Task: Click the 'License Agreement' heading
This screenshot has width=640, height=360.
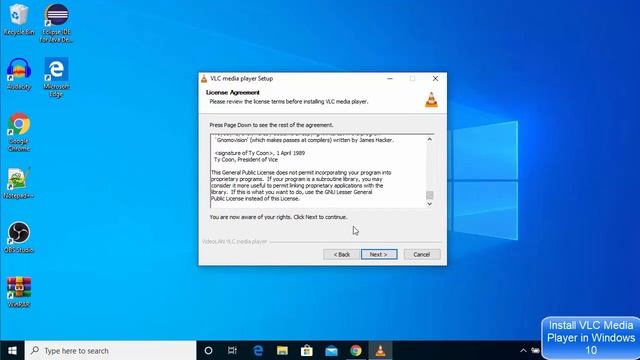Action: pos(233,92)
